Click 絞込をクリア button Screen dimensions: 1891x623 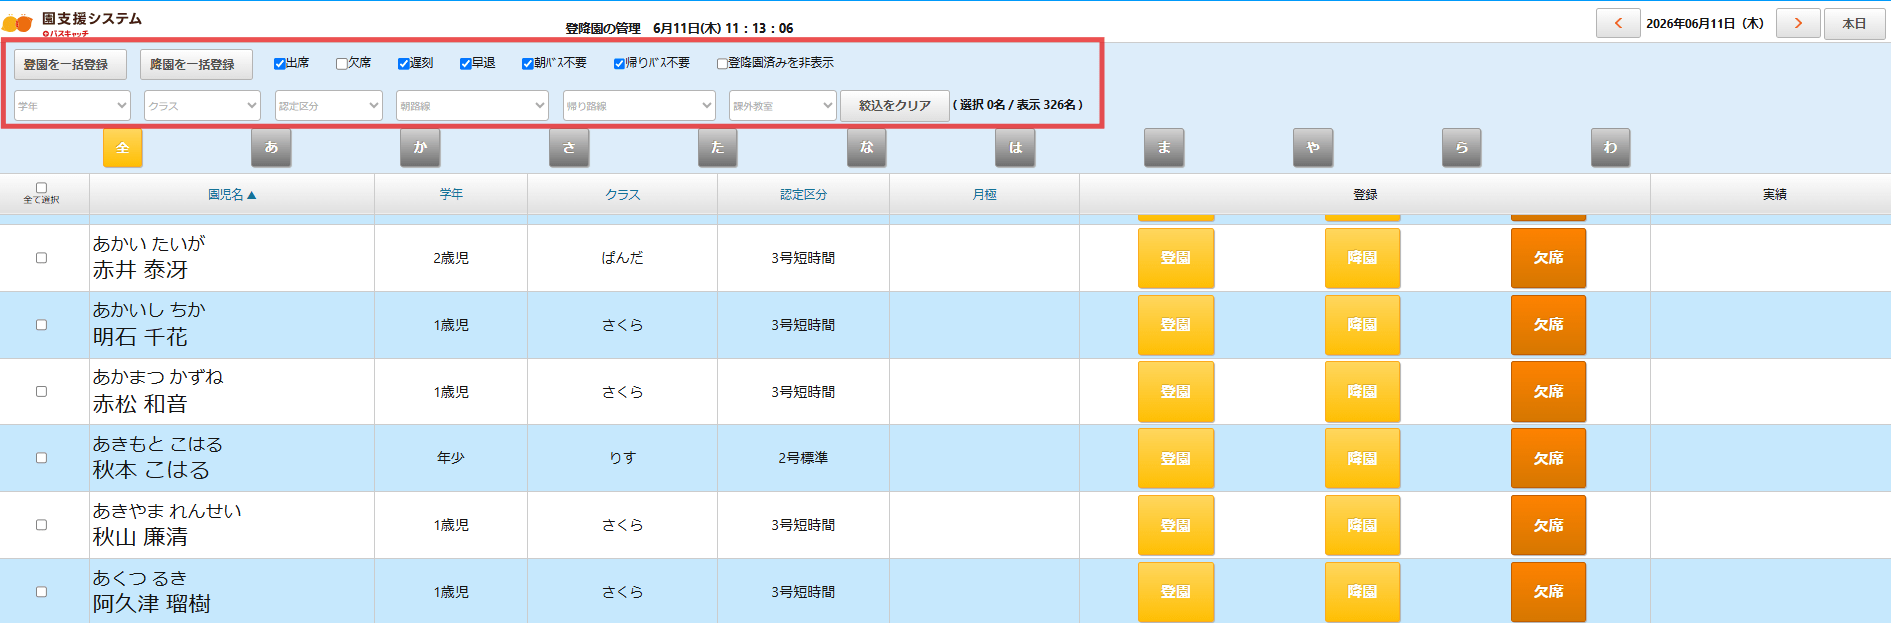tap(895, 105)
